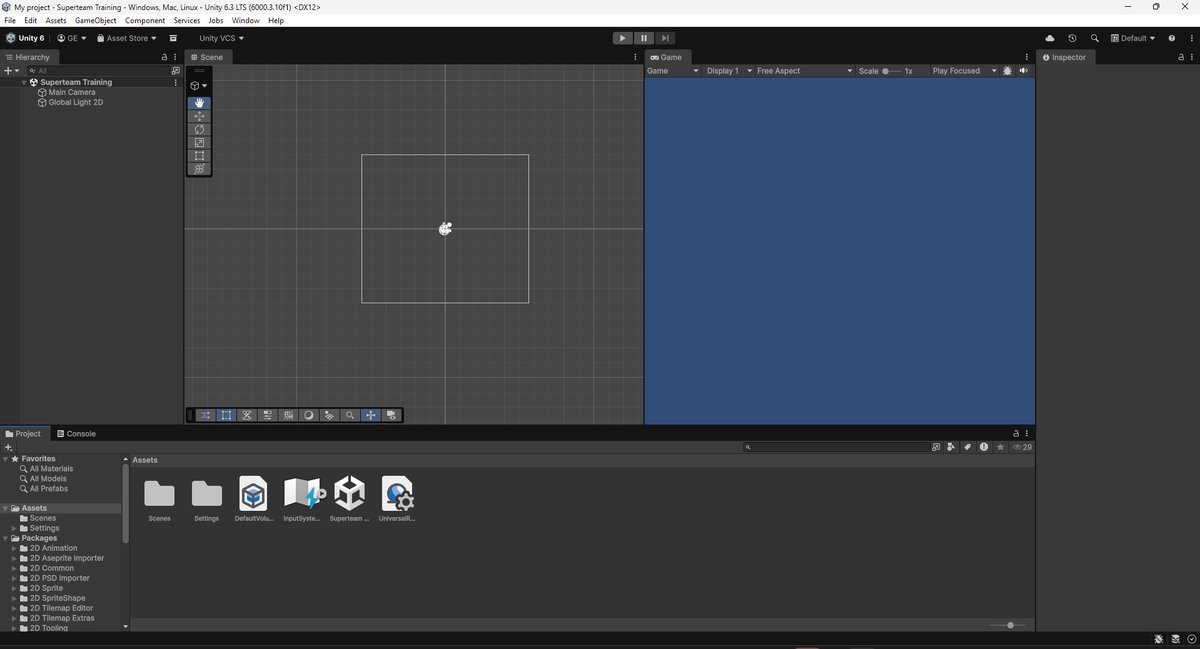This screenshot has width=1200, height=649.
Task: Click the Hierarchy create plus button
Action: (11, 71)
